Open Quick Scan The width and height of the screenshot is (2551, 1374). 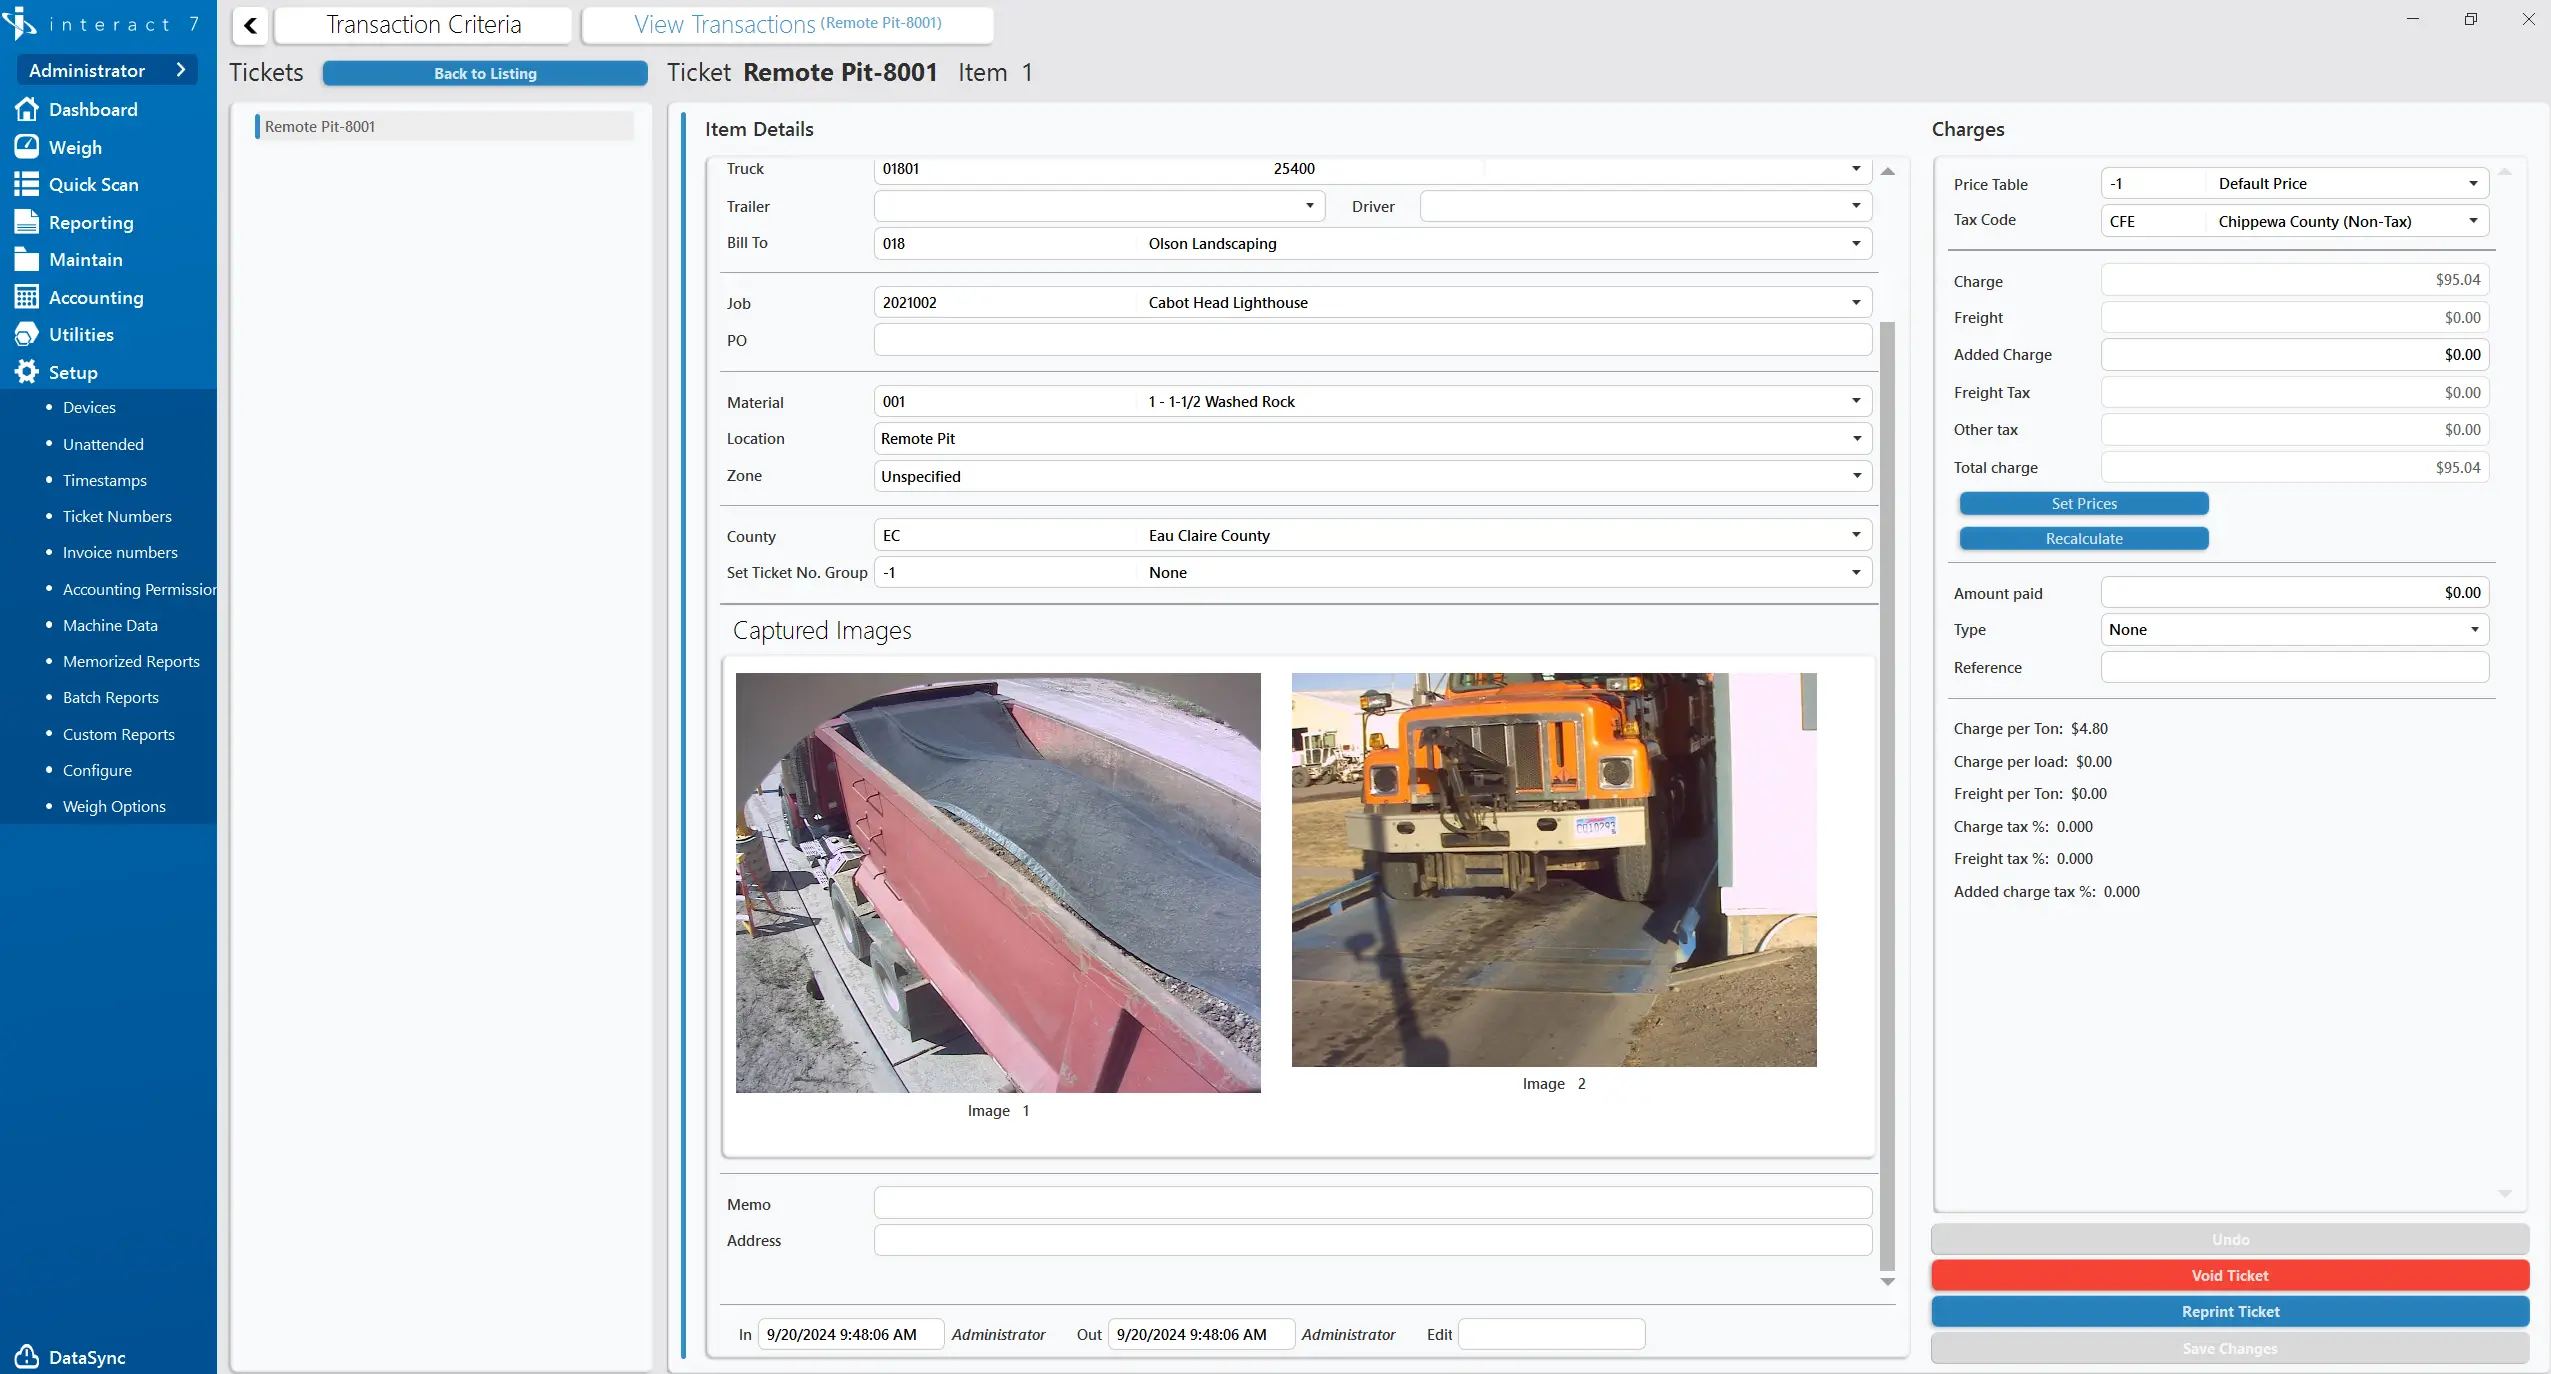pos(93,184)
